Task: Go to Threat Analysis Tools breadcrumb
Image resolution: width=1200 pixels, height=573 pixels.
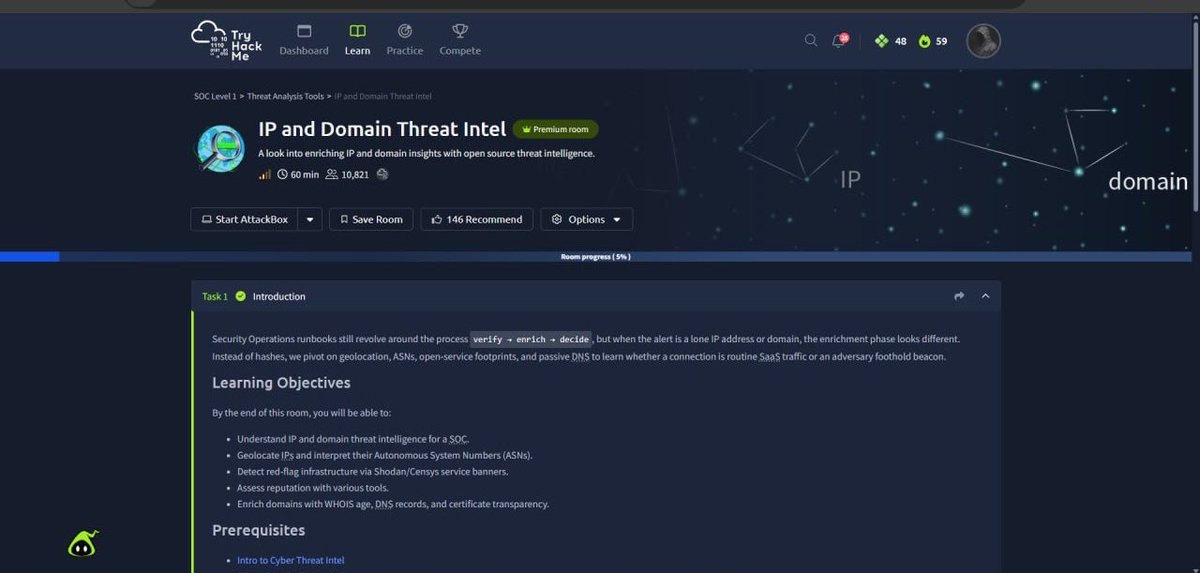Action: [286, 96]
